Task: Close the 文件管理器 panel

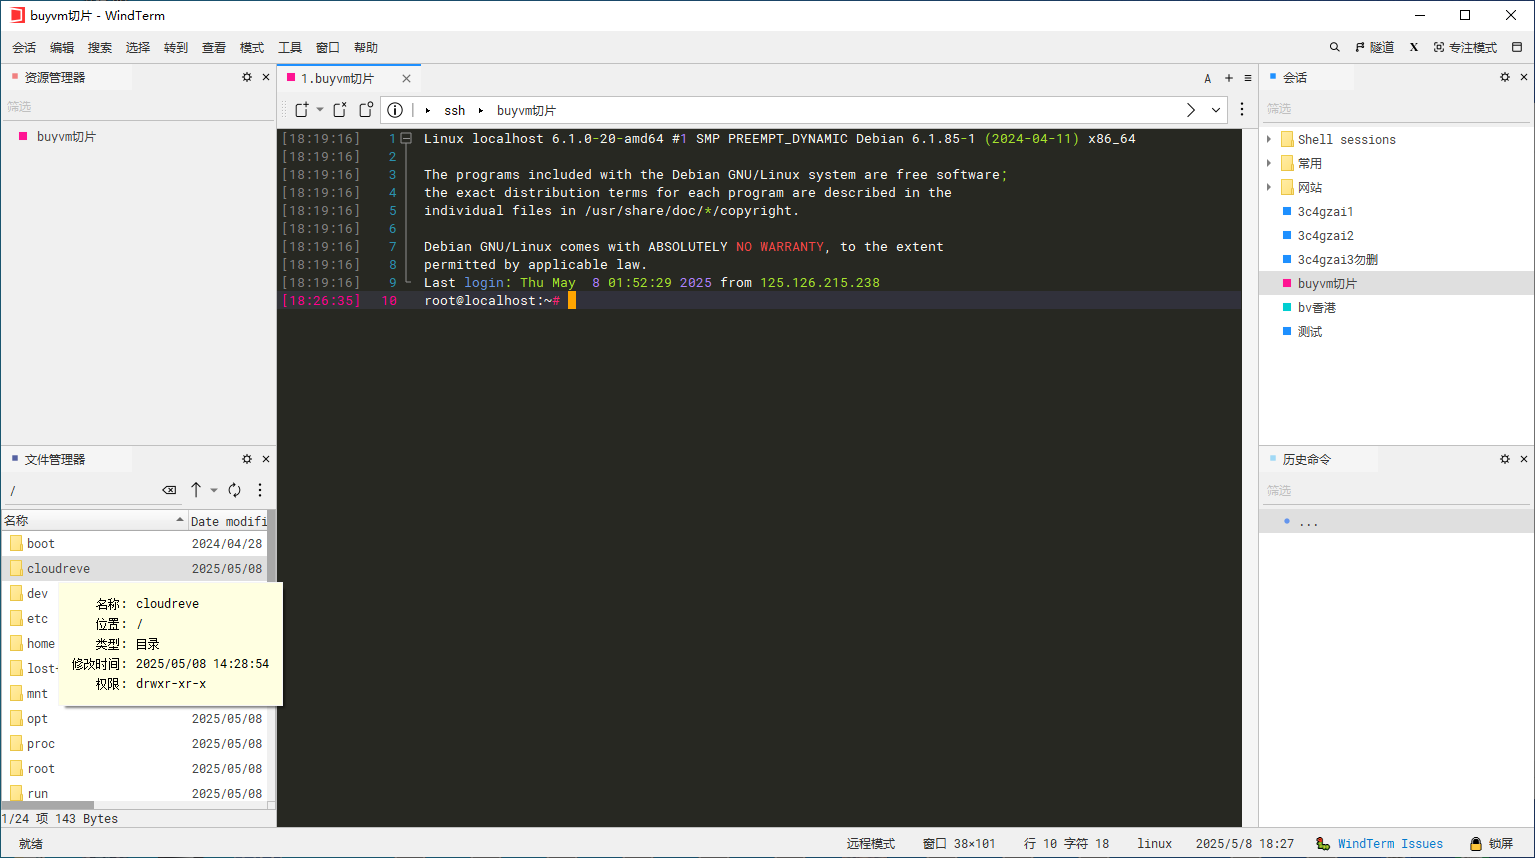Action: point(266,459)
